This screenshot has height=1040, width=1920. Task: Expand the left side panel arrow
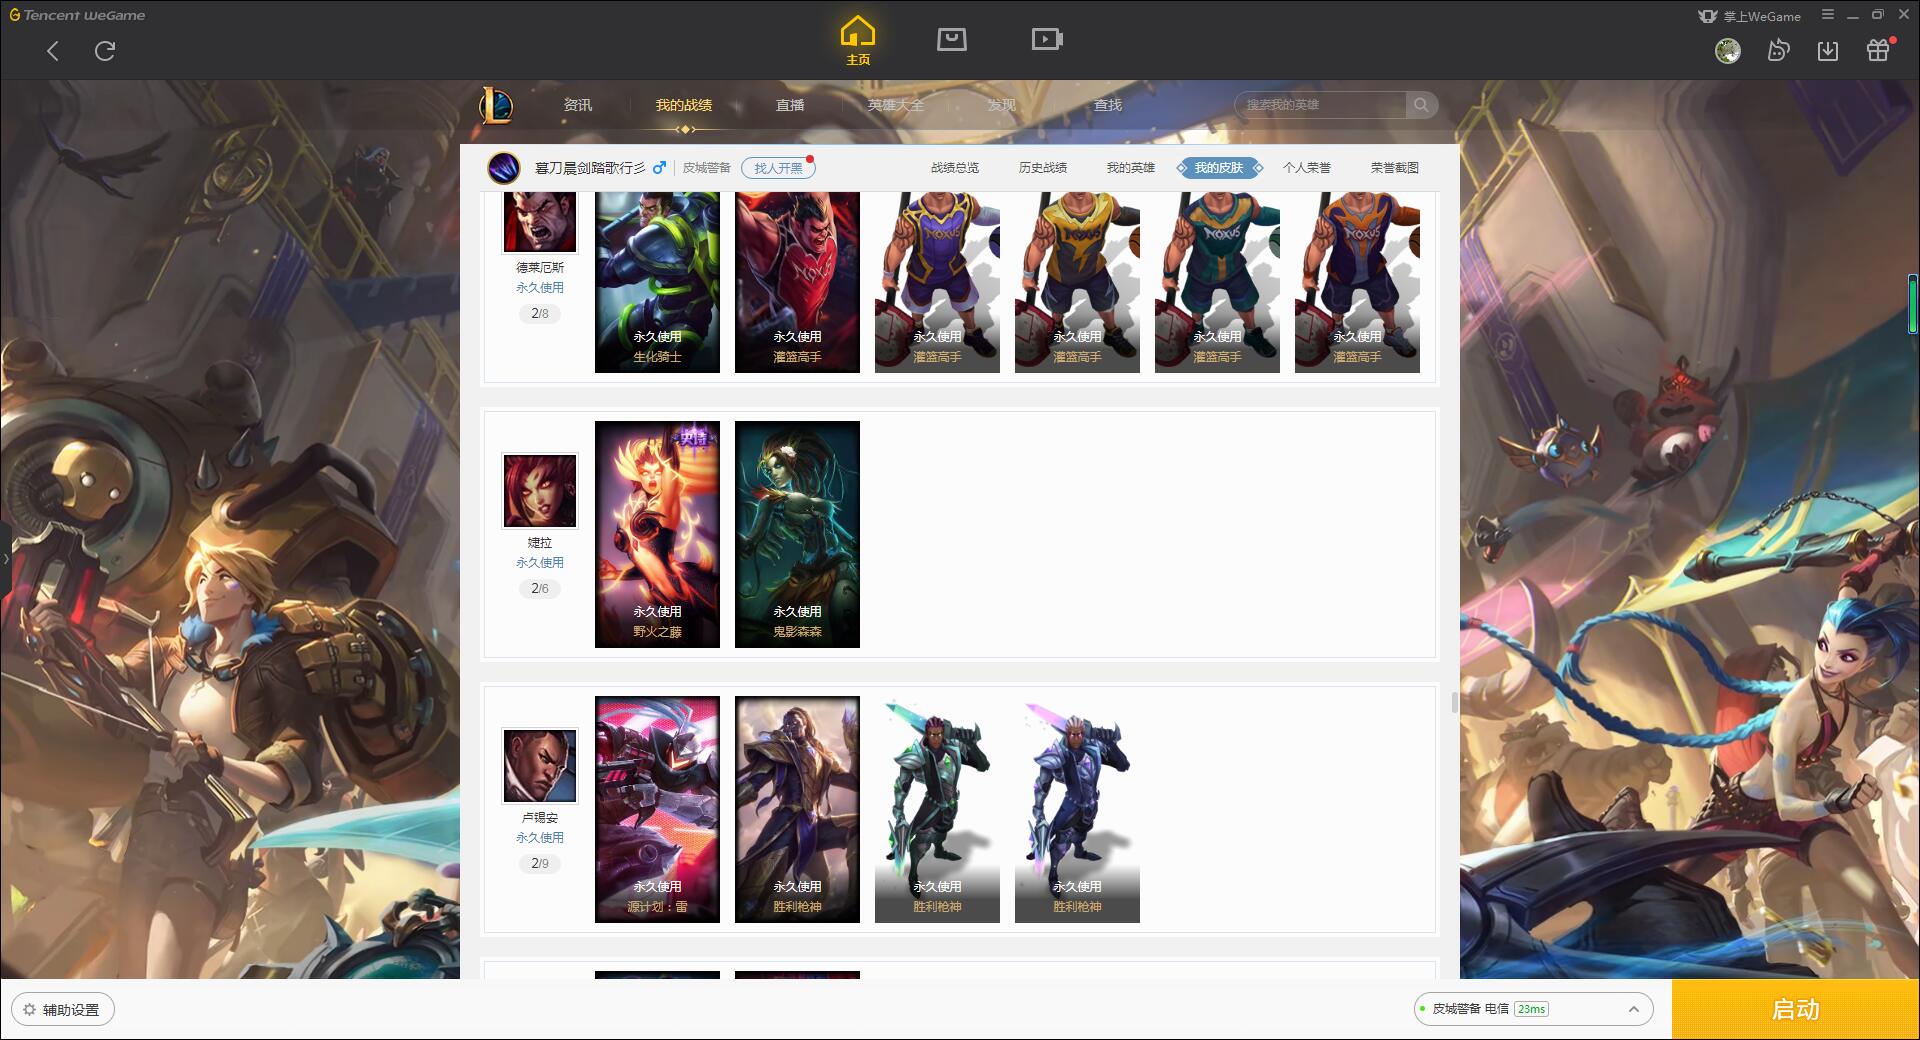point(5,559)
